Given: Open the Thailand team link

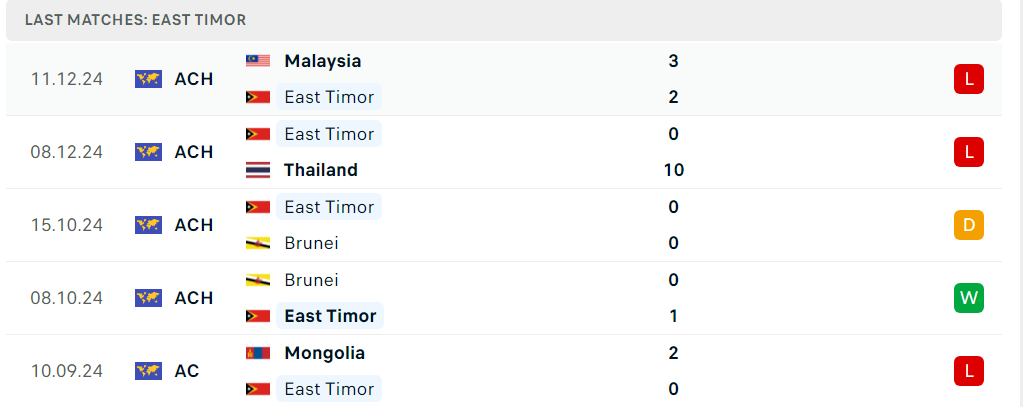Looking at the screenshot, I should (x=320, y=170).
